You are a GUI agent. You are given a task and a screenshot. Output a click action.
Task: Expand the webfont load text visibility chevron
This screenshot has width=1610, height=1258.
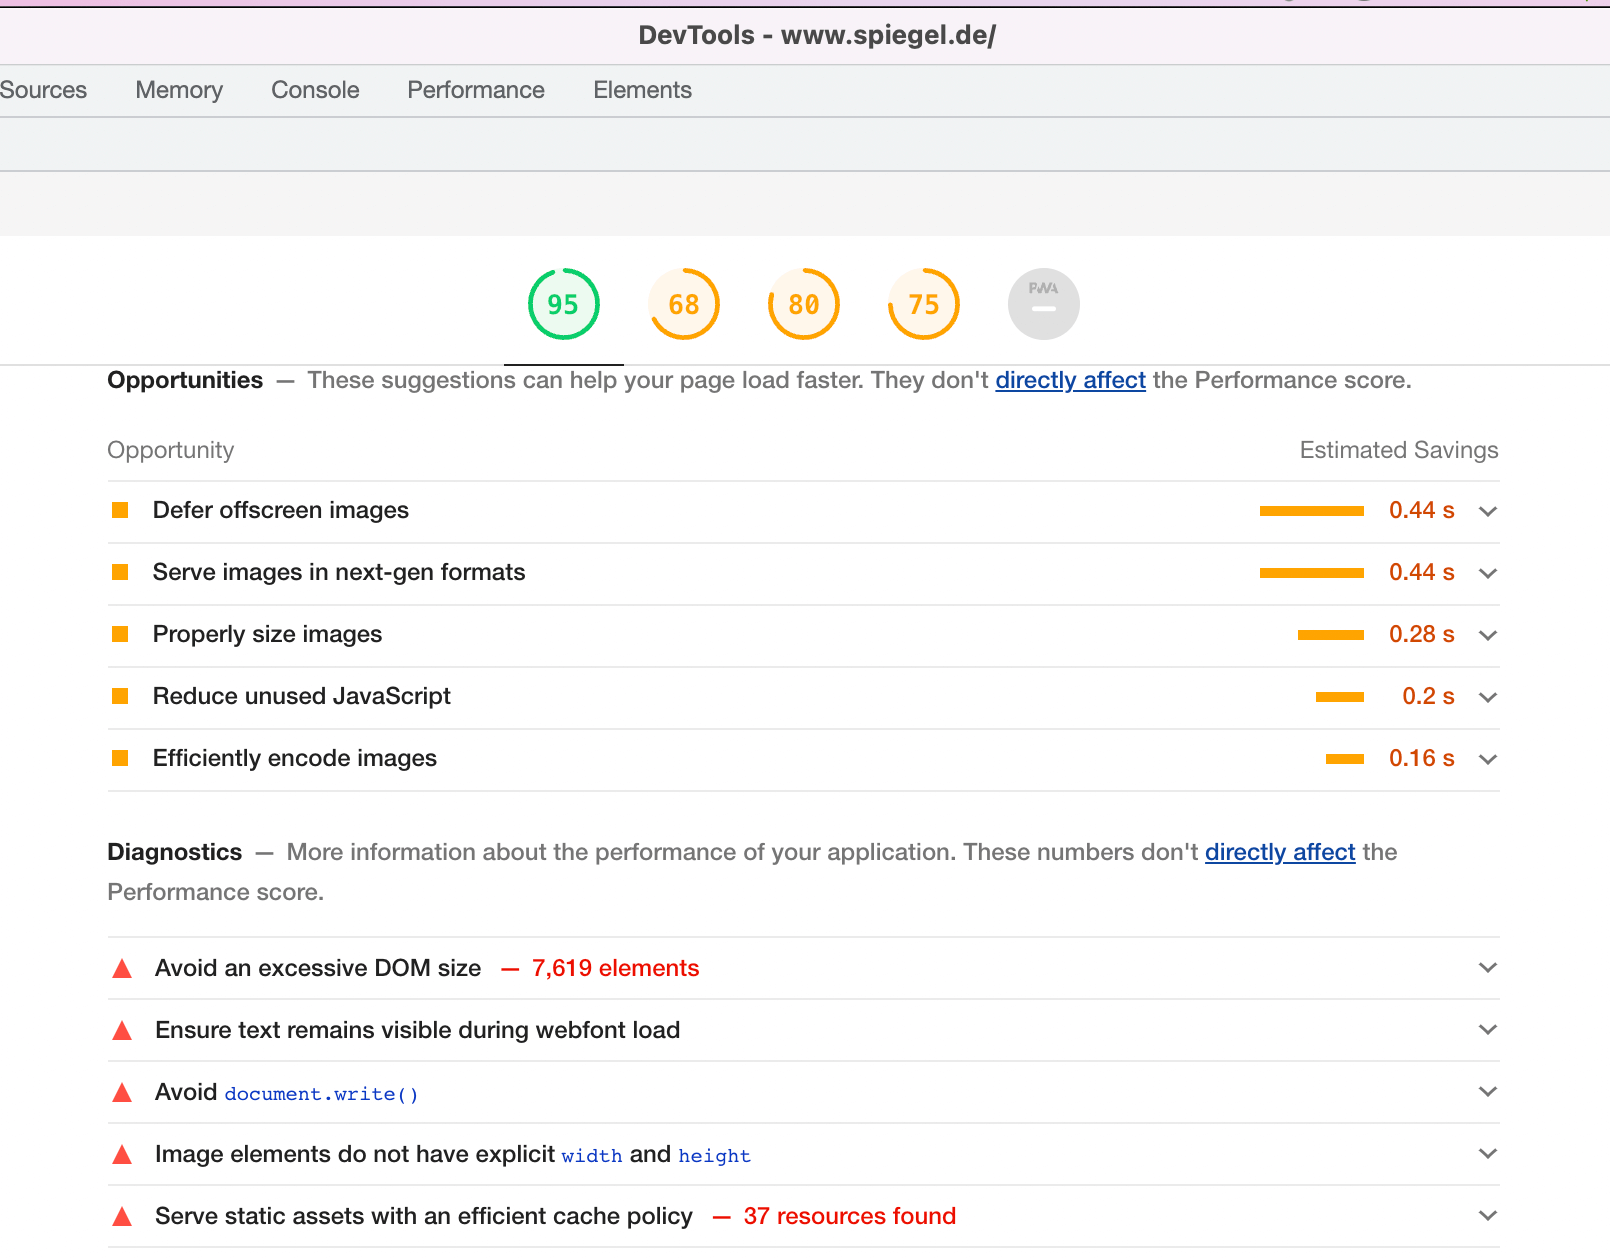[x=1488, y=1029]
